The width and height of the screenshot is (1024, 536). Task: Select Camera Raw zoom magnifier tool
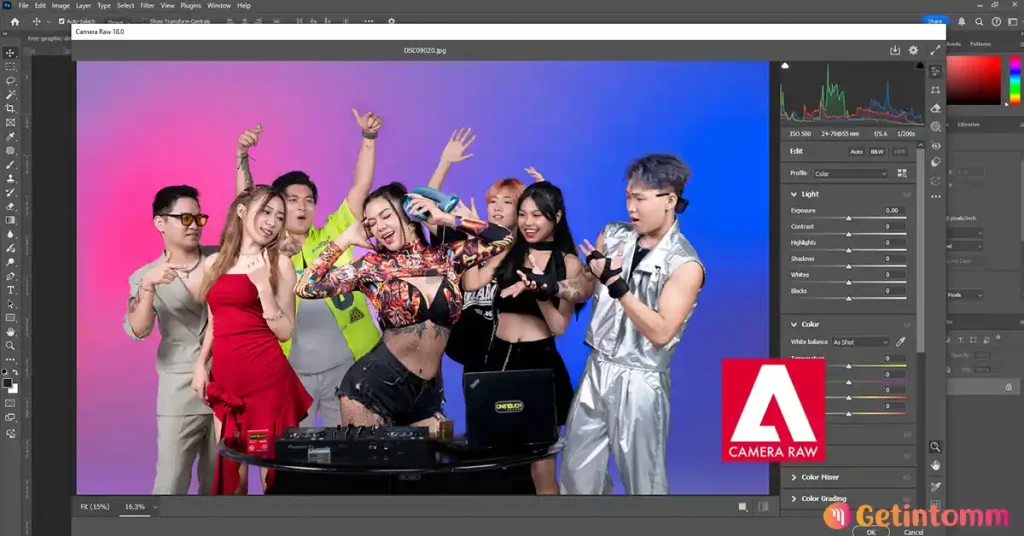[x=935, y=447]
